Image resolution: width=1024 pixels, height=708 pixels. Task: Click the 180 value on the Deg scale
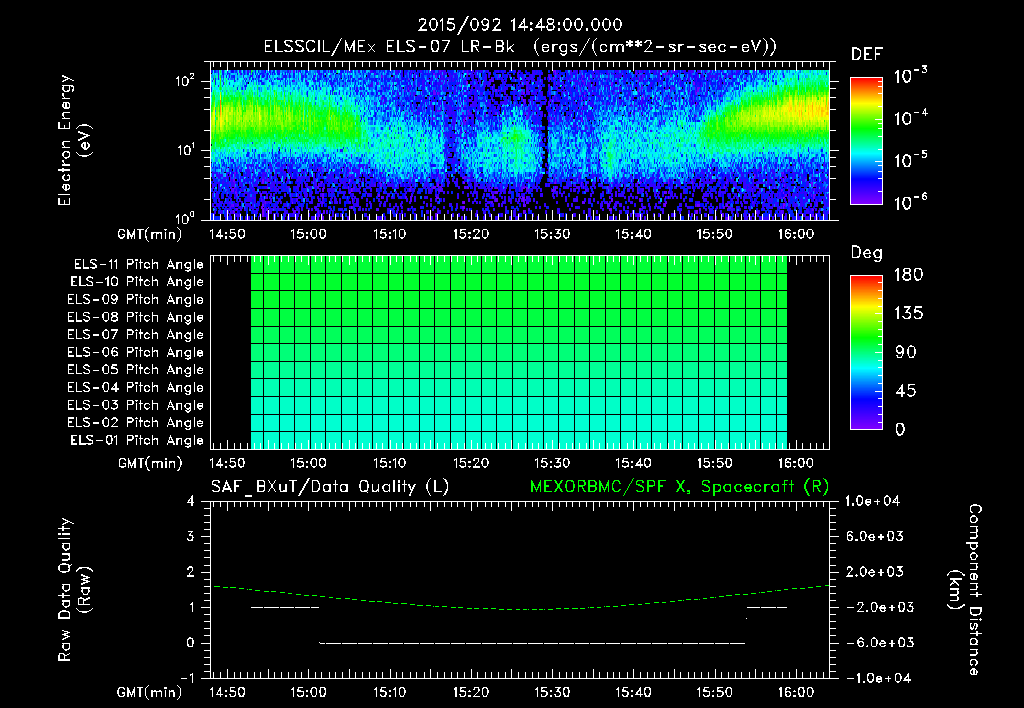click(909, 275)
